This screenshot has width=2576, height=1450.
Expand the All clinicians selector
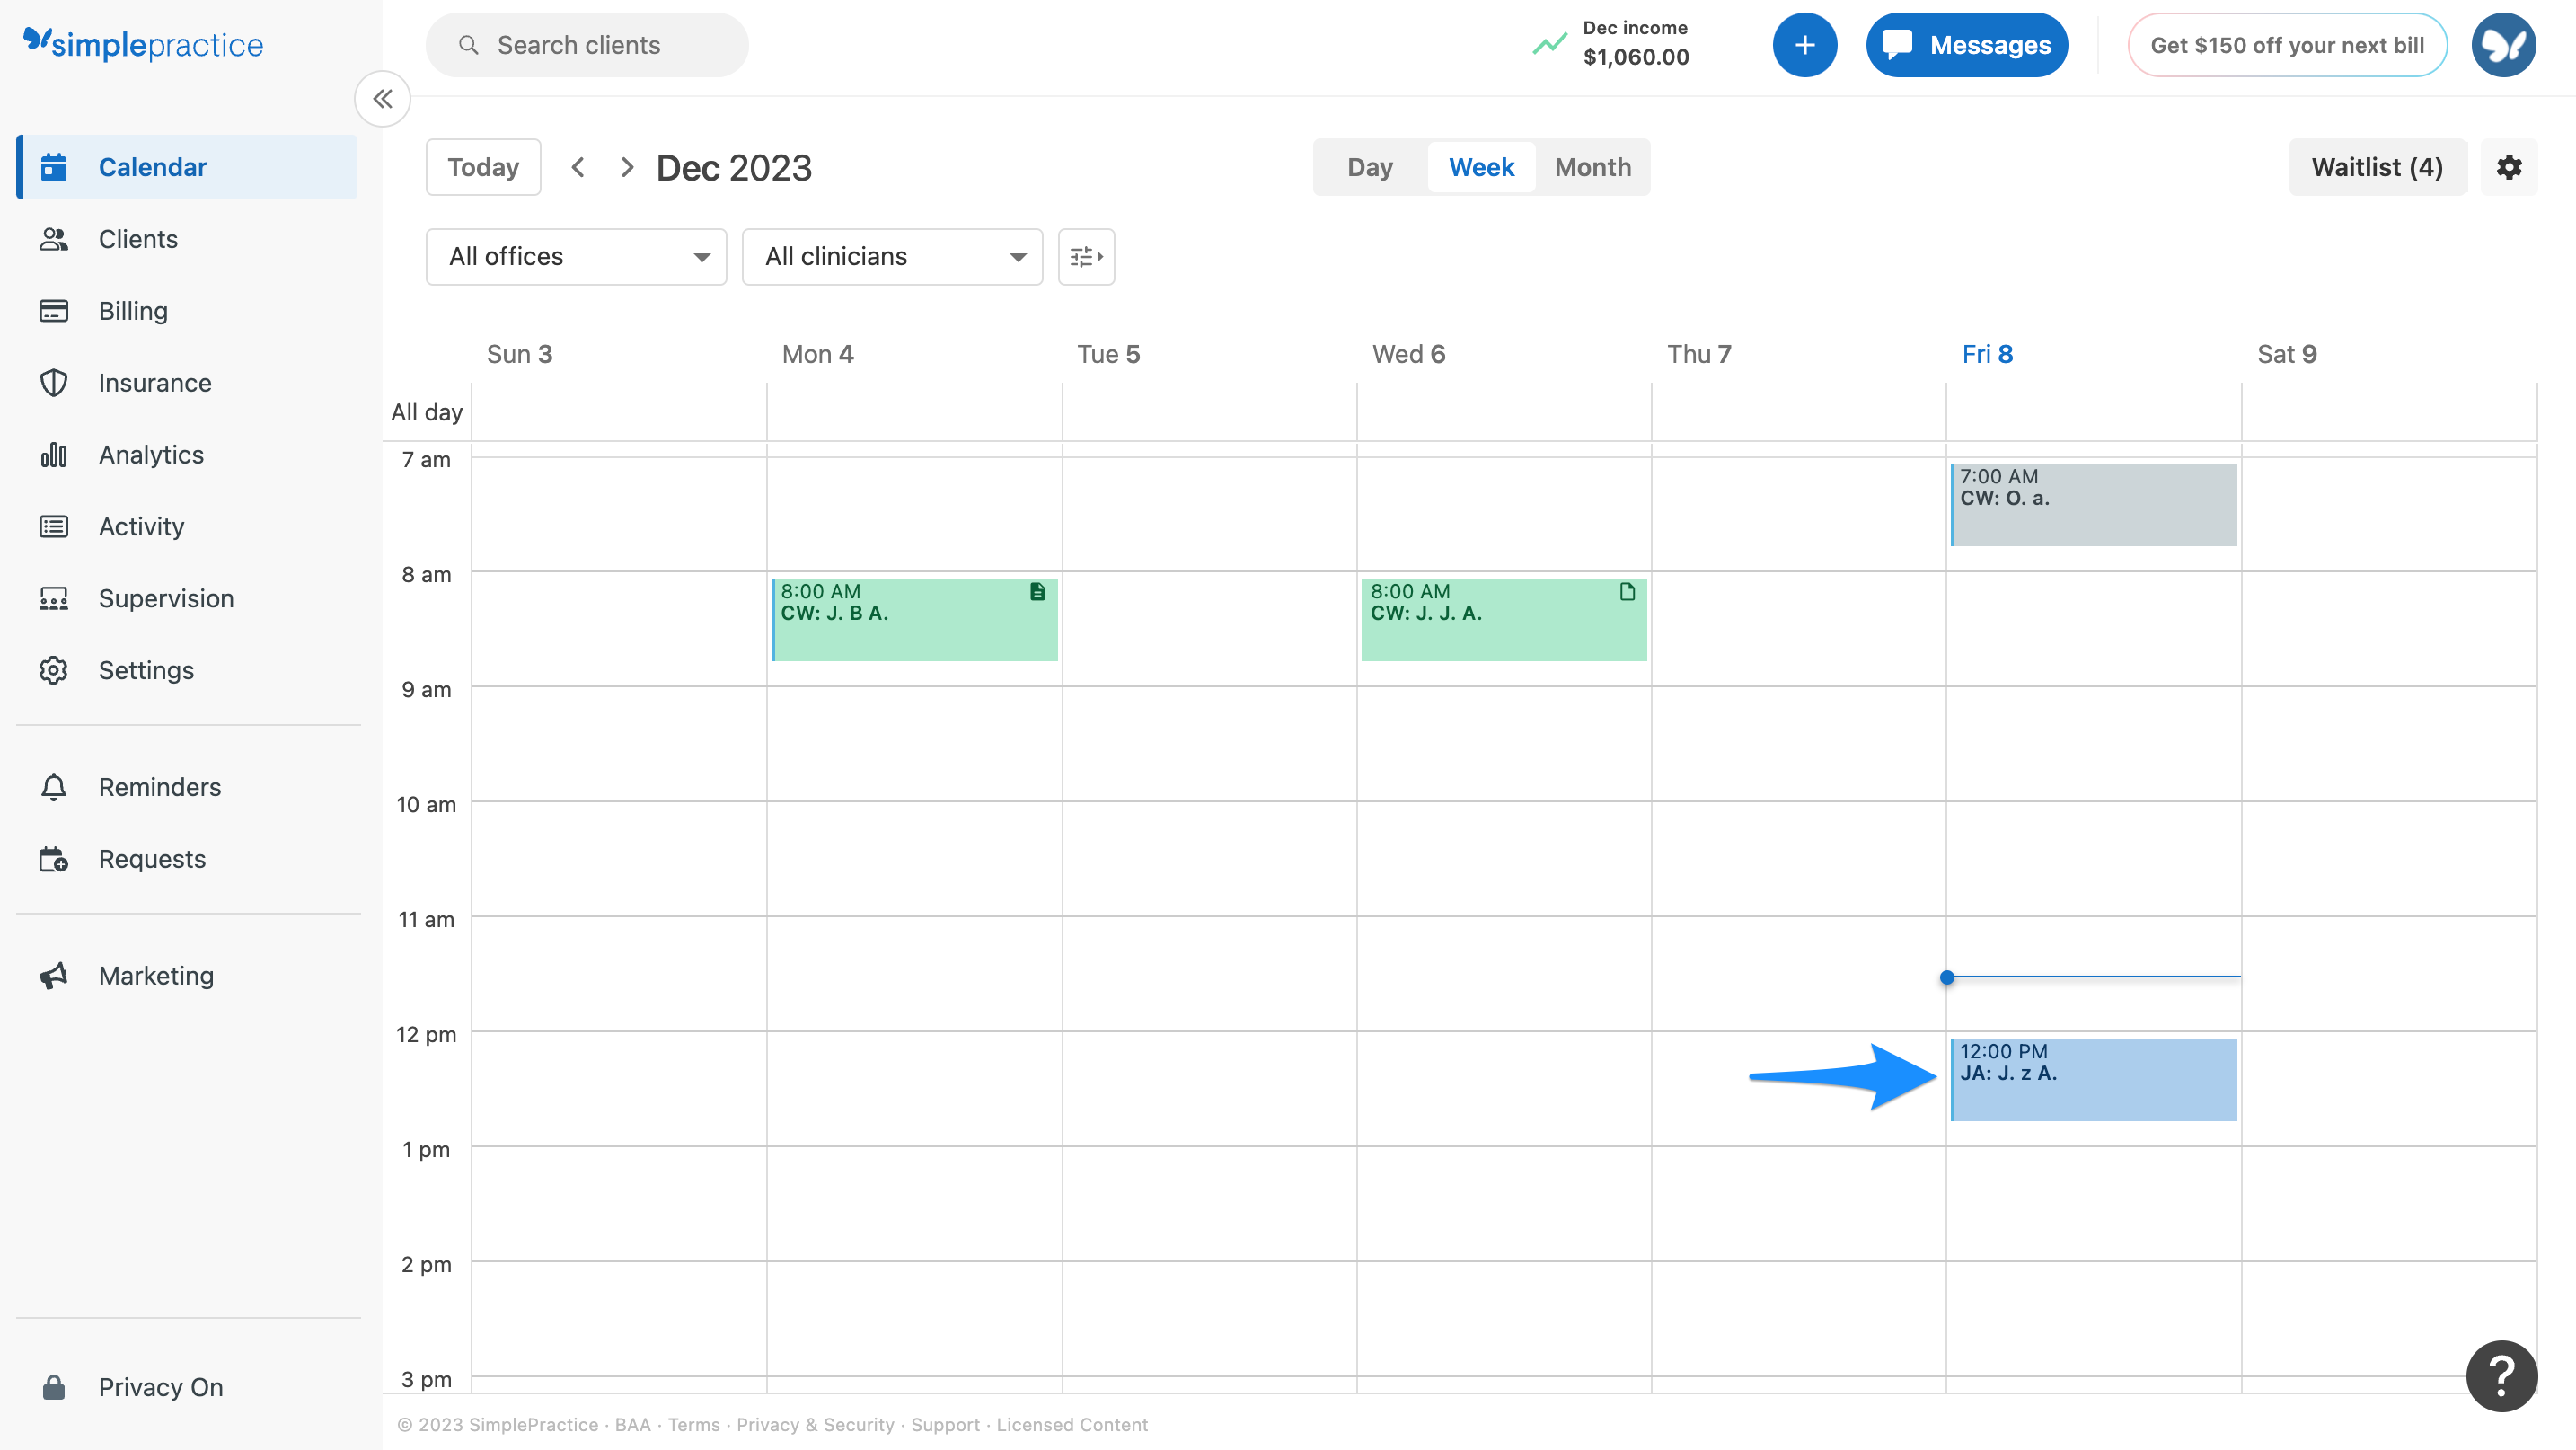click(x=891, y=256)
